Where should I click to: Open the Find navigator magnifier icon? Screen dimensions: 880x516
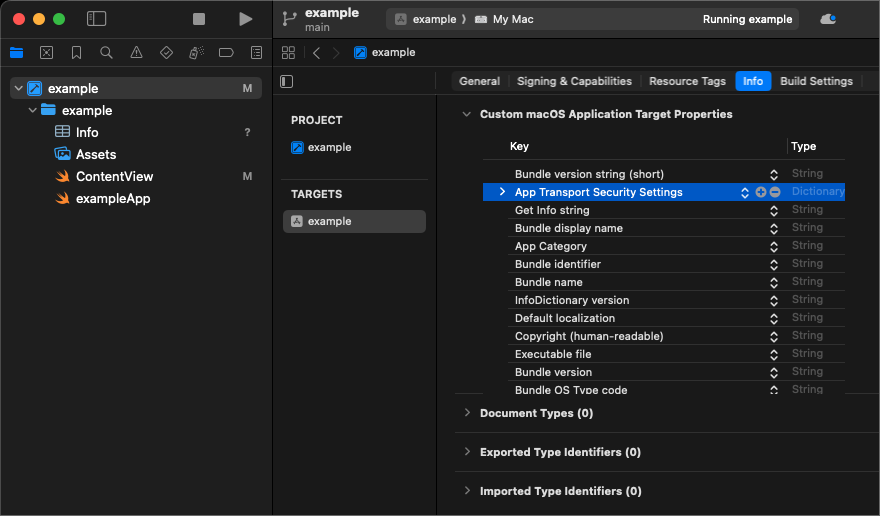tap(106, 52)
